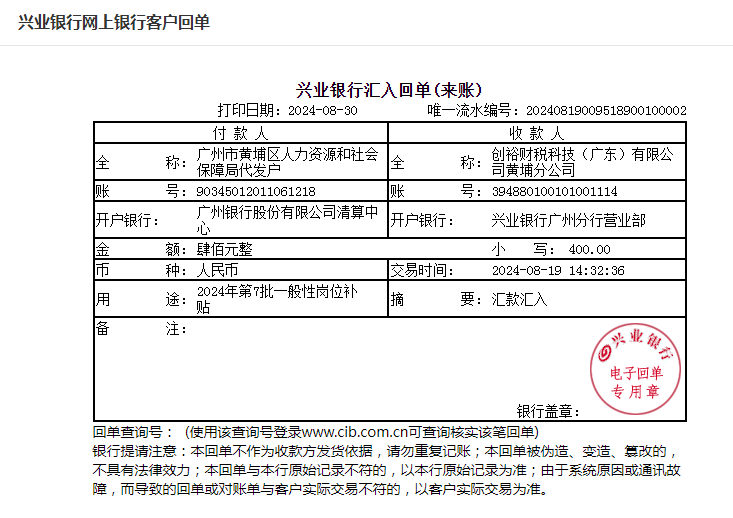733x518 pixels.
Task: Click the 回单查询号 line with www.cib.com.cn
Action: click(316, 432)
